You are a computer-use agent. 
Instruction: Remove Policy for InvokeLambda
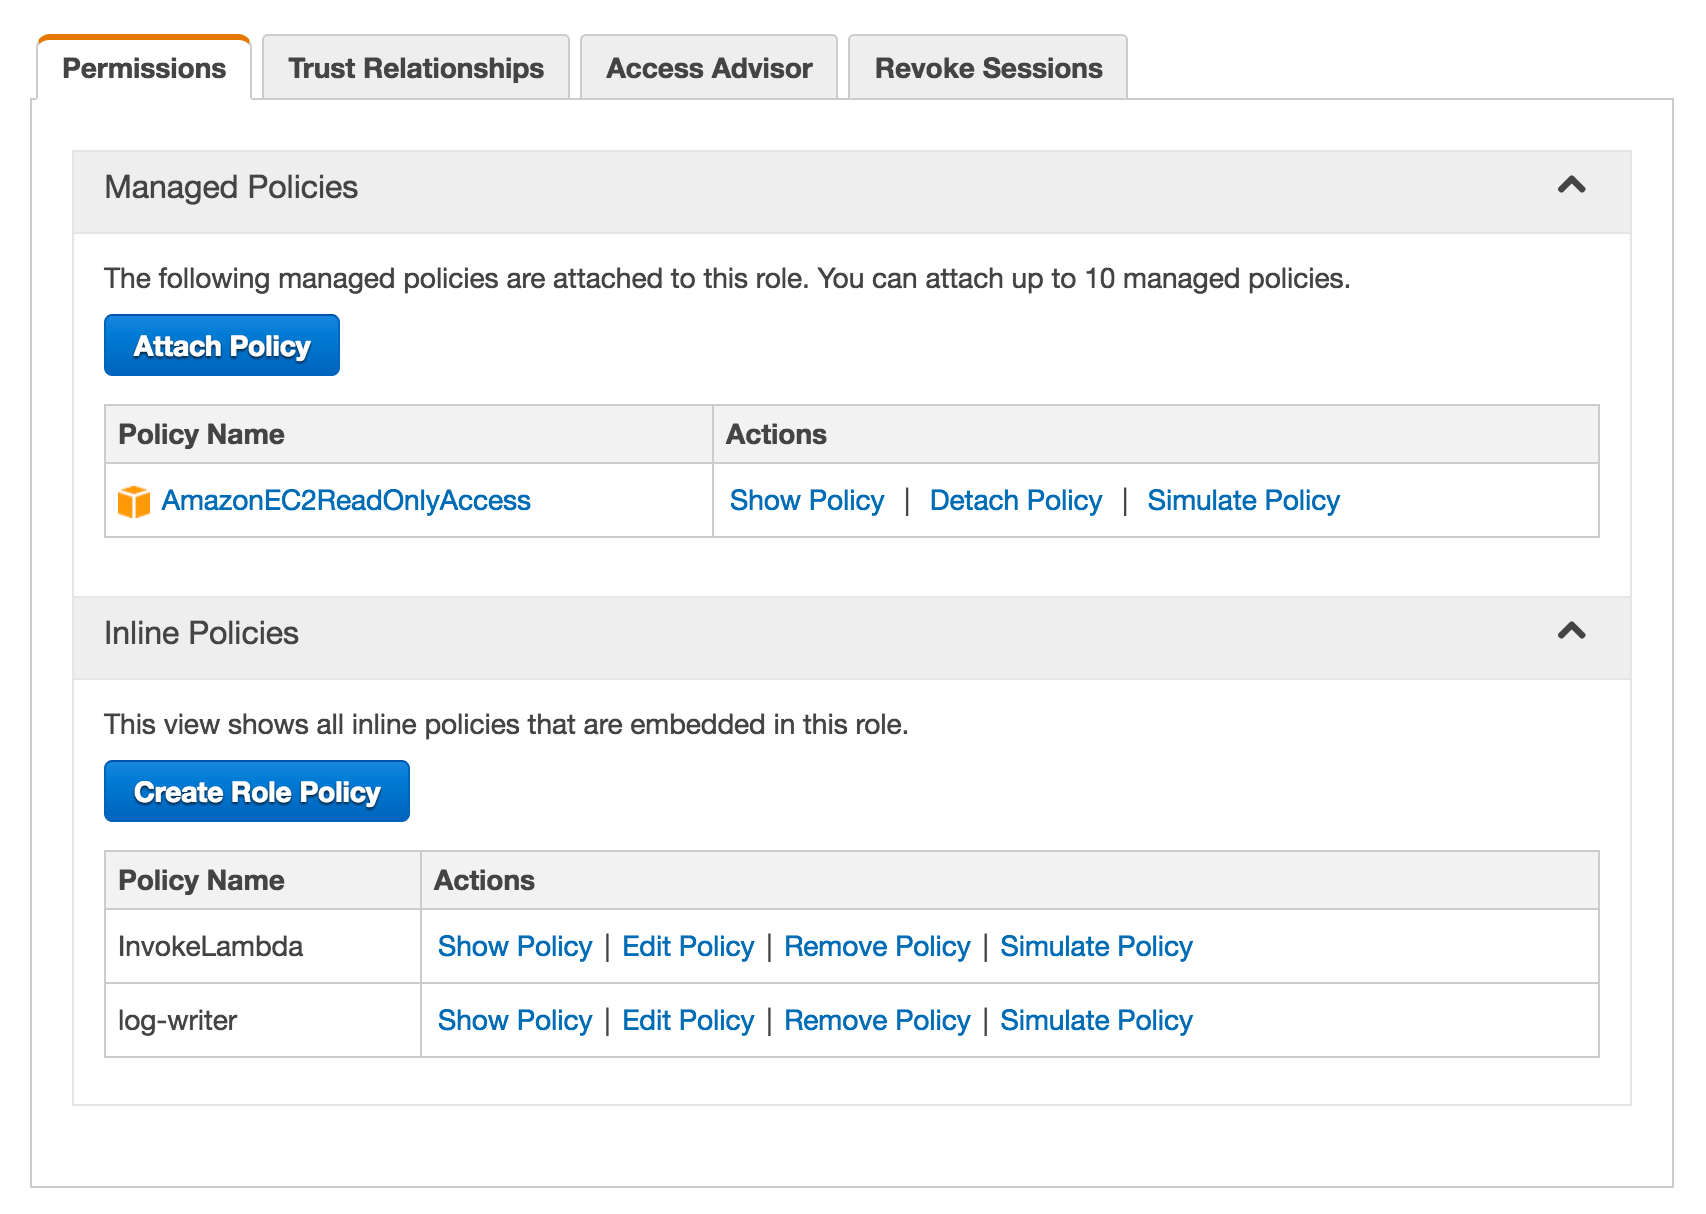877,947
